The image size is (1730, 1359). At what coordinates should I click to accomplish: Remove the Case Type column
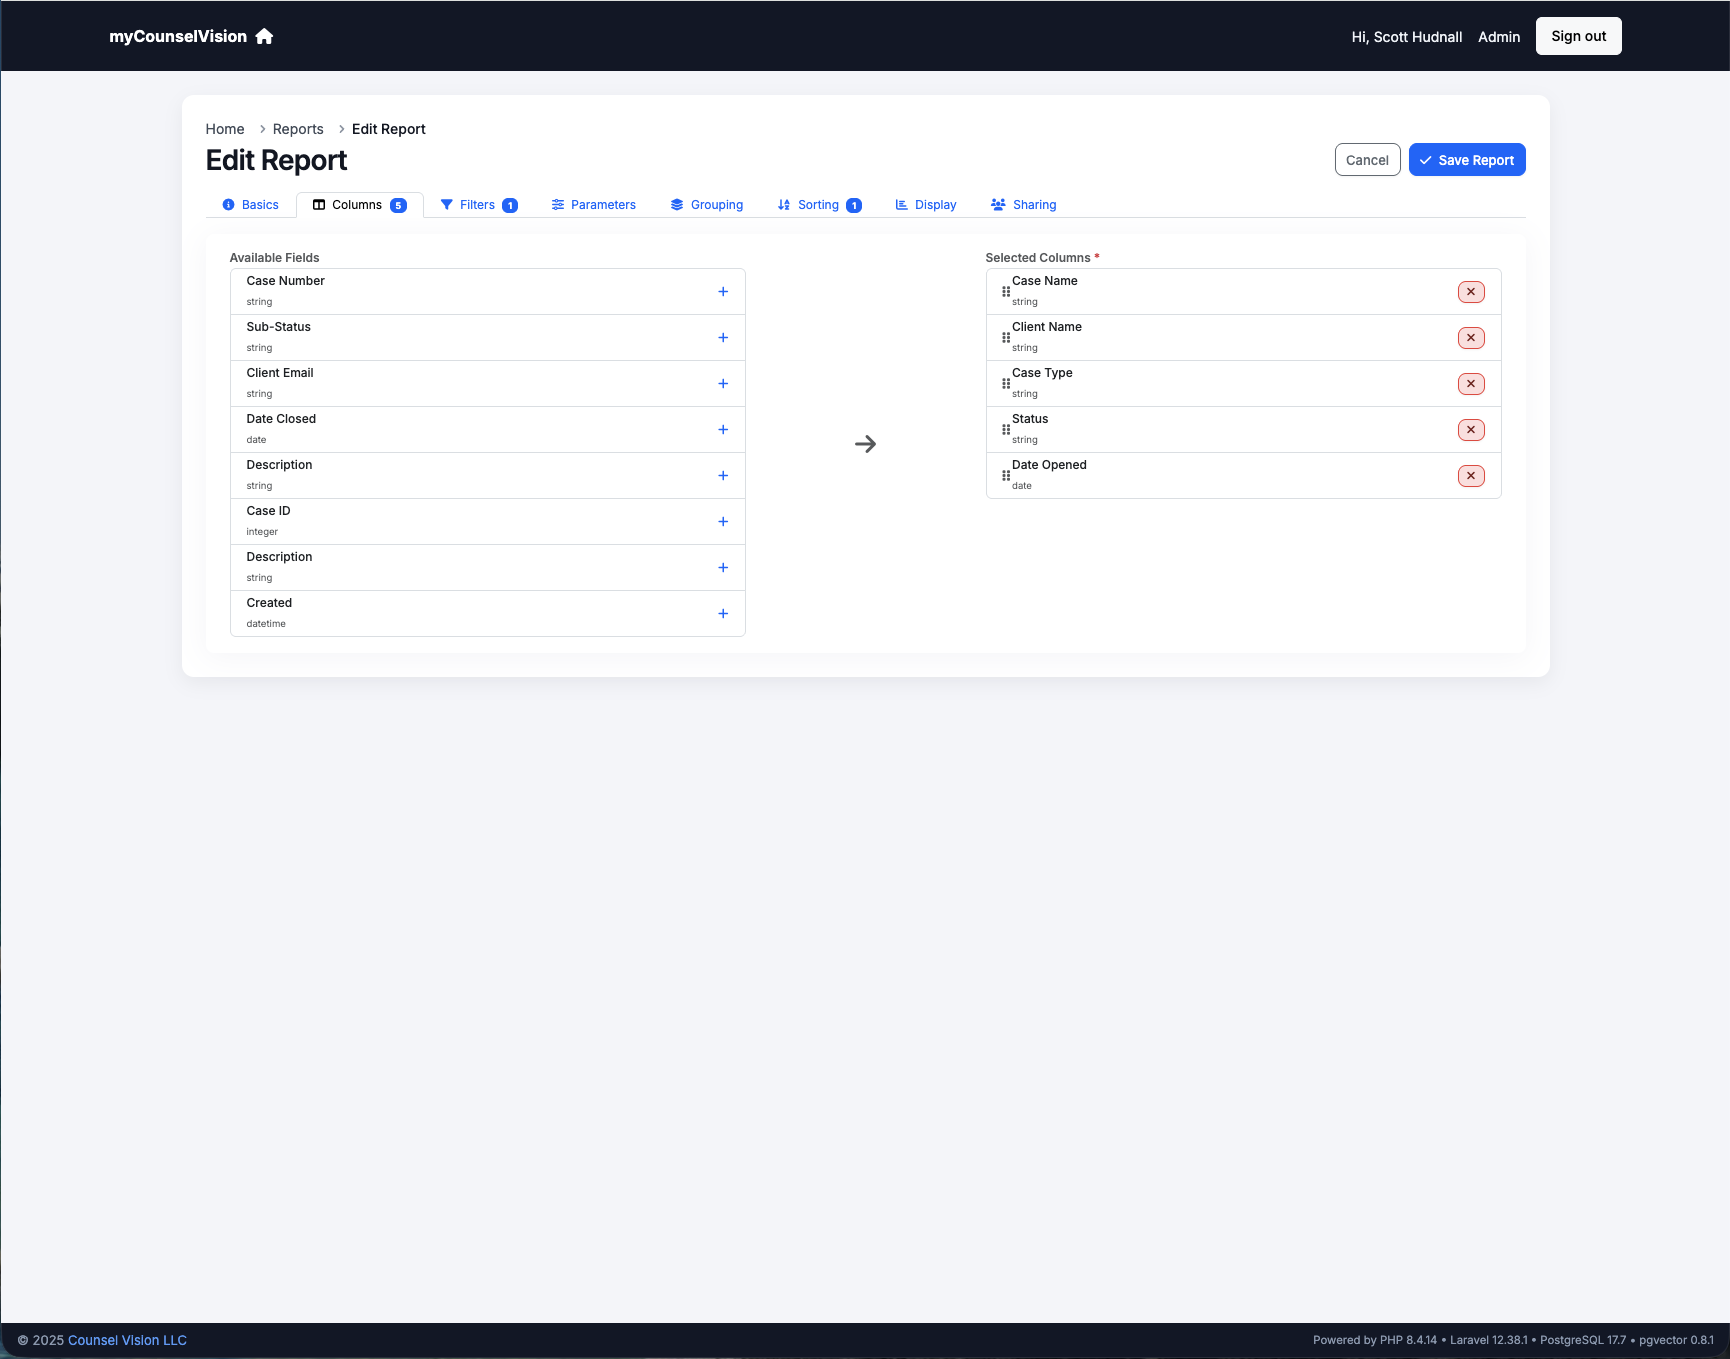click(1470, 383)
